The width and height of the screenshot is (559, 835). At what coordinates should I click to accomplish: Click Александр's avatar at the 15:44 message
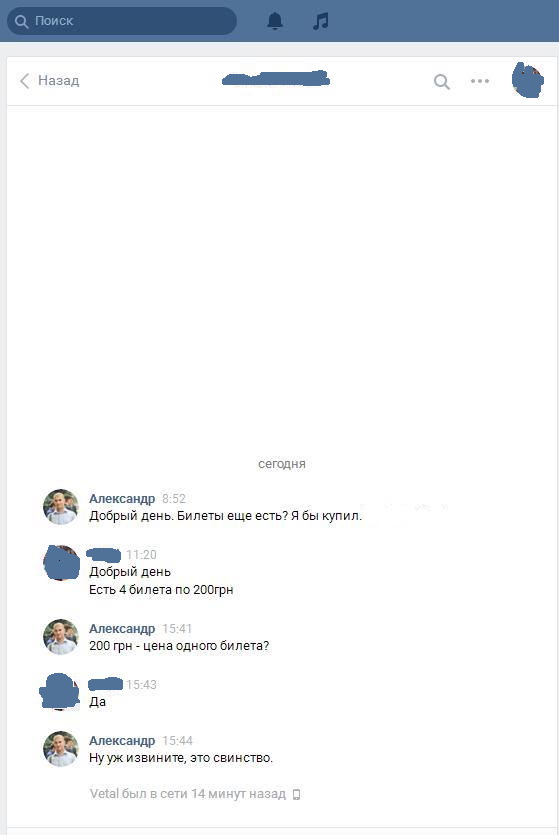click(61, 749)
